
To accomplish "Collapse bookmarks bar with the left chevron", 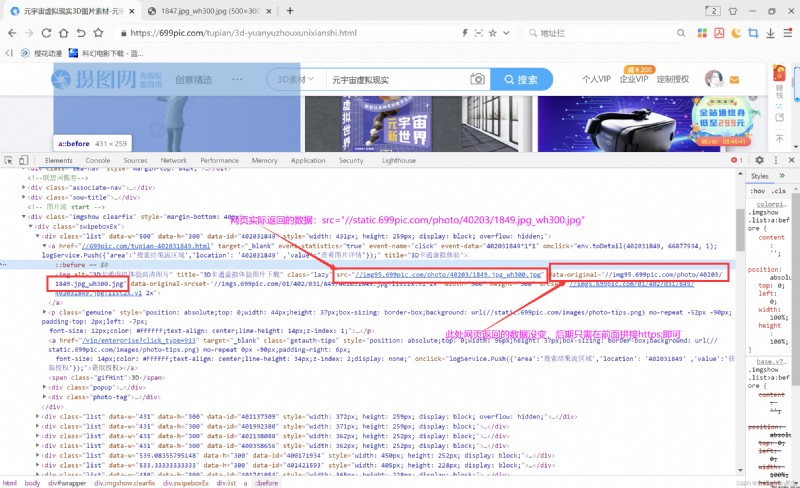I will 9,53.
